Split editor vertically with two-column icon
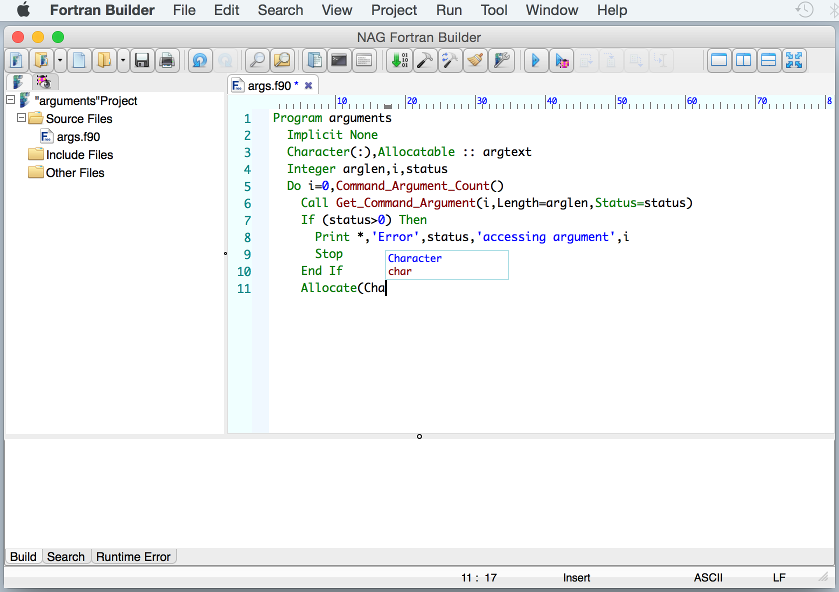 tap(744, 60)
